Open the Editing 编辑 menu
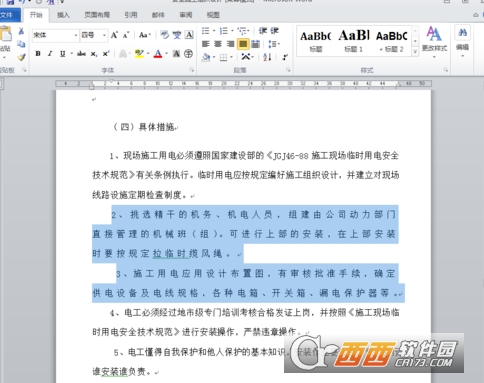Screen dimensions: 484x383 (462, 41)
